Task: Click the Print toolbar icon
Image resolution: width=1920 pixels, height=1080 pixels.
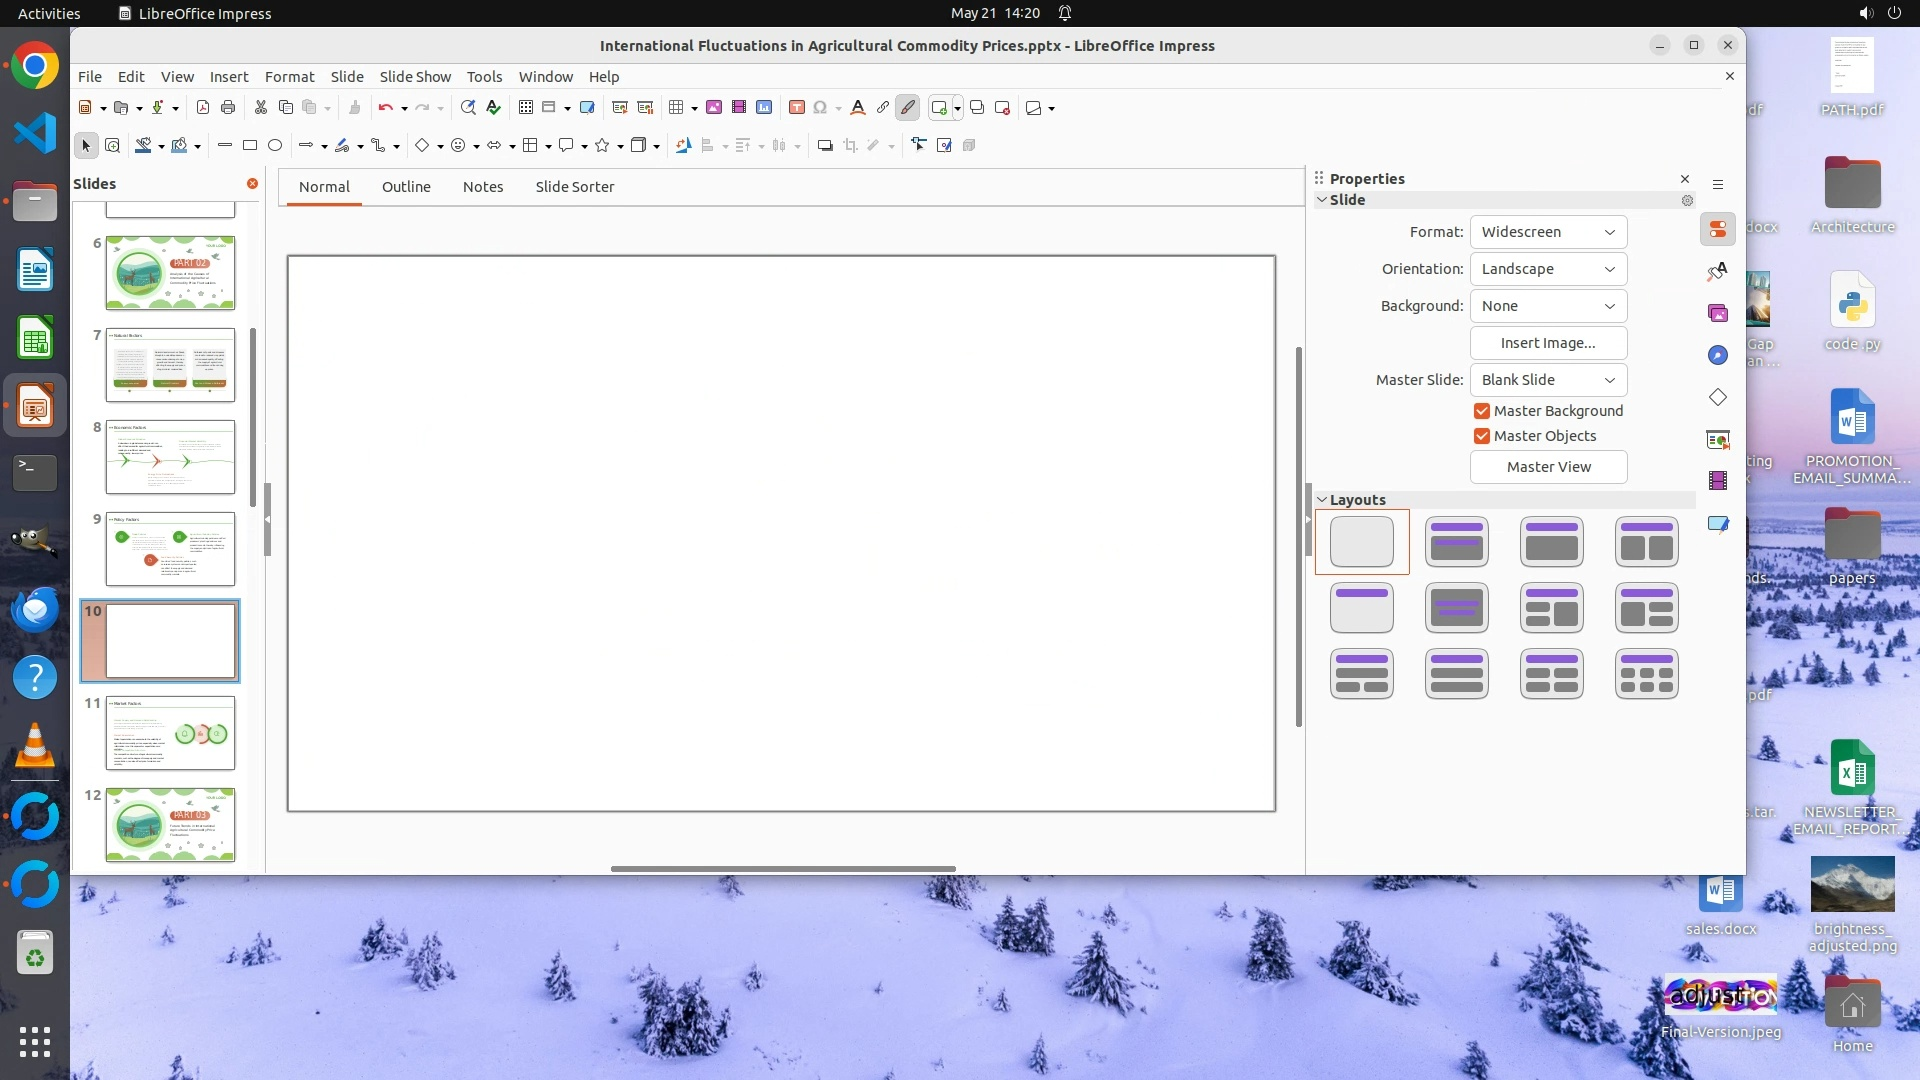Action: coord(228,108)
